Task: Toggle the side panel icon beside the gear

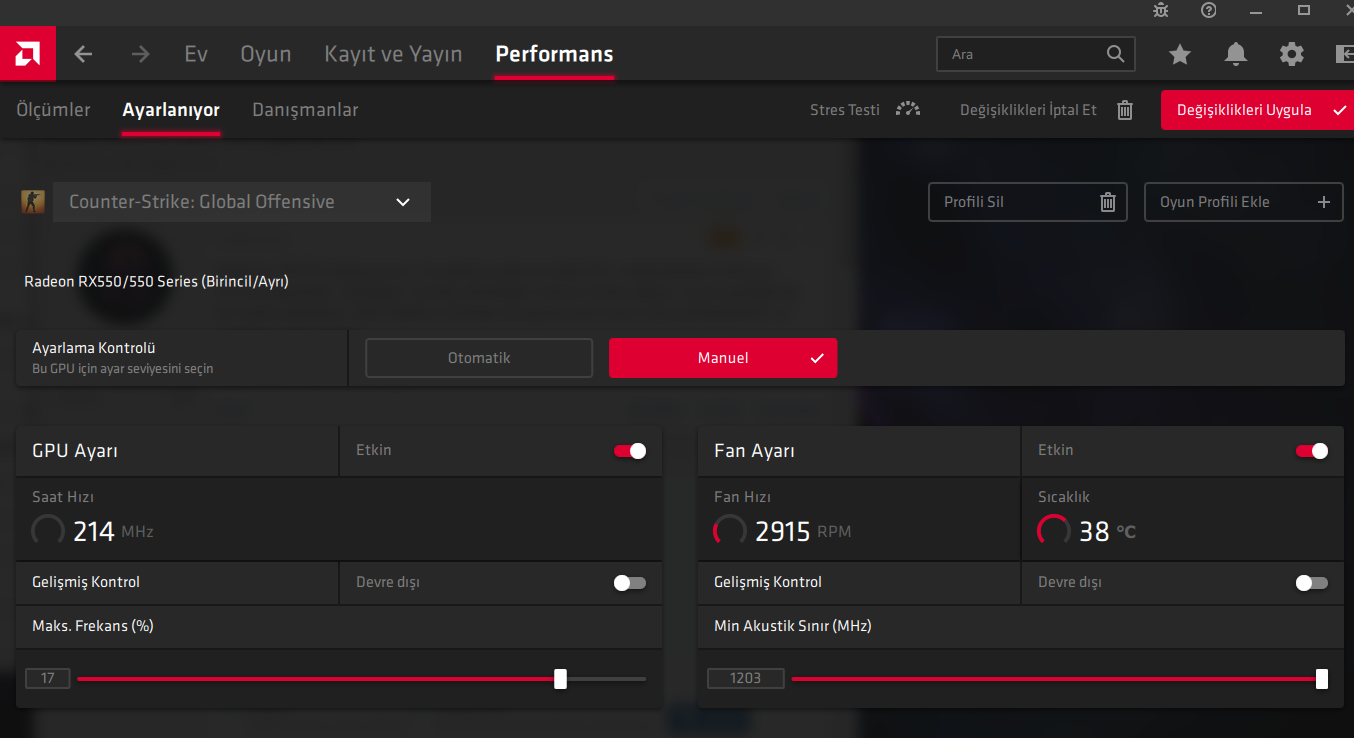Action: (1344, 54)
